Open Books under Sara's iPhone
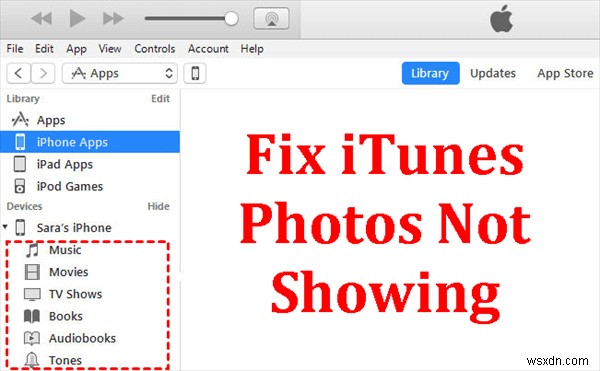Viewport: 600px width, 371px height. pos(66,316)
